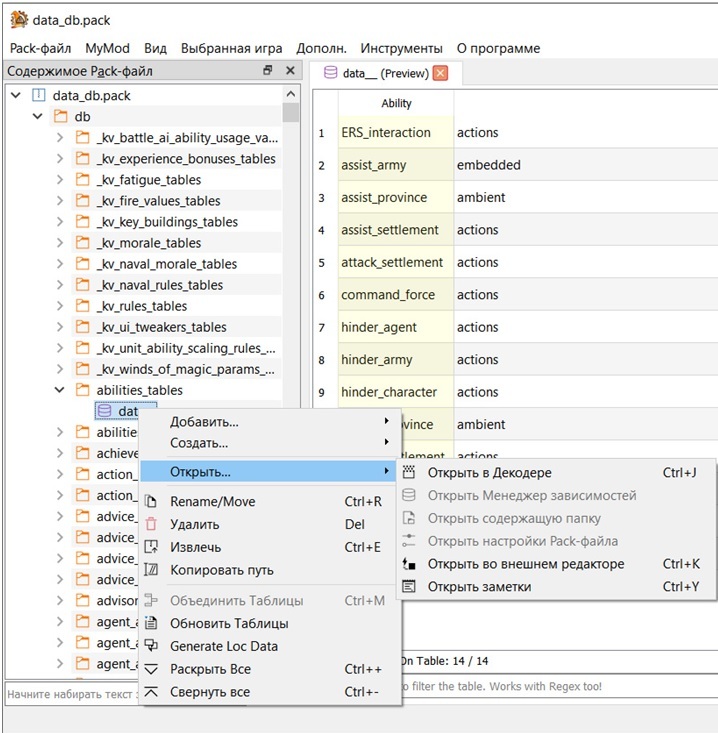Select the ERS_interaction cell
Screen dimensions: 718x733
[x=396, y=132]
